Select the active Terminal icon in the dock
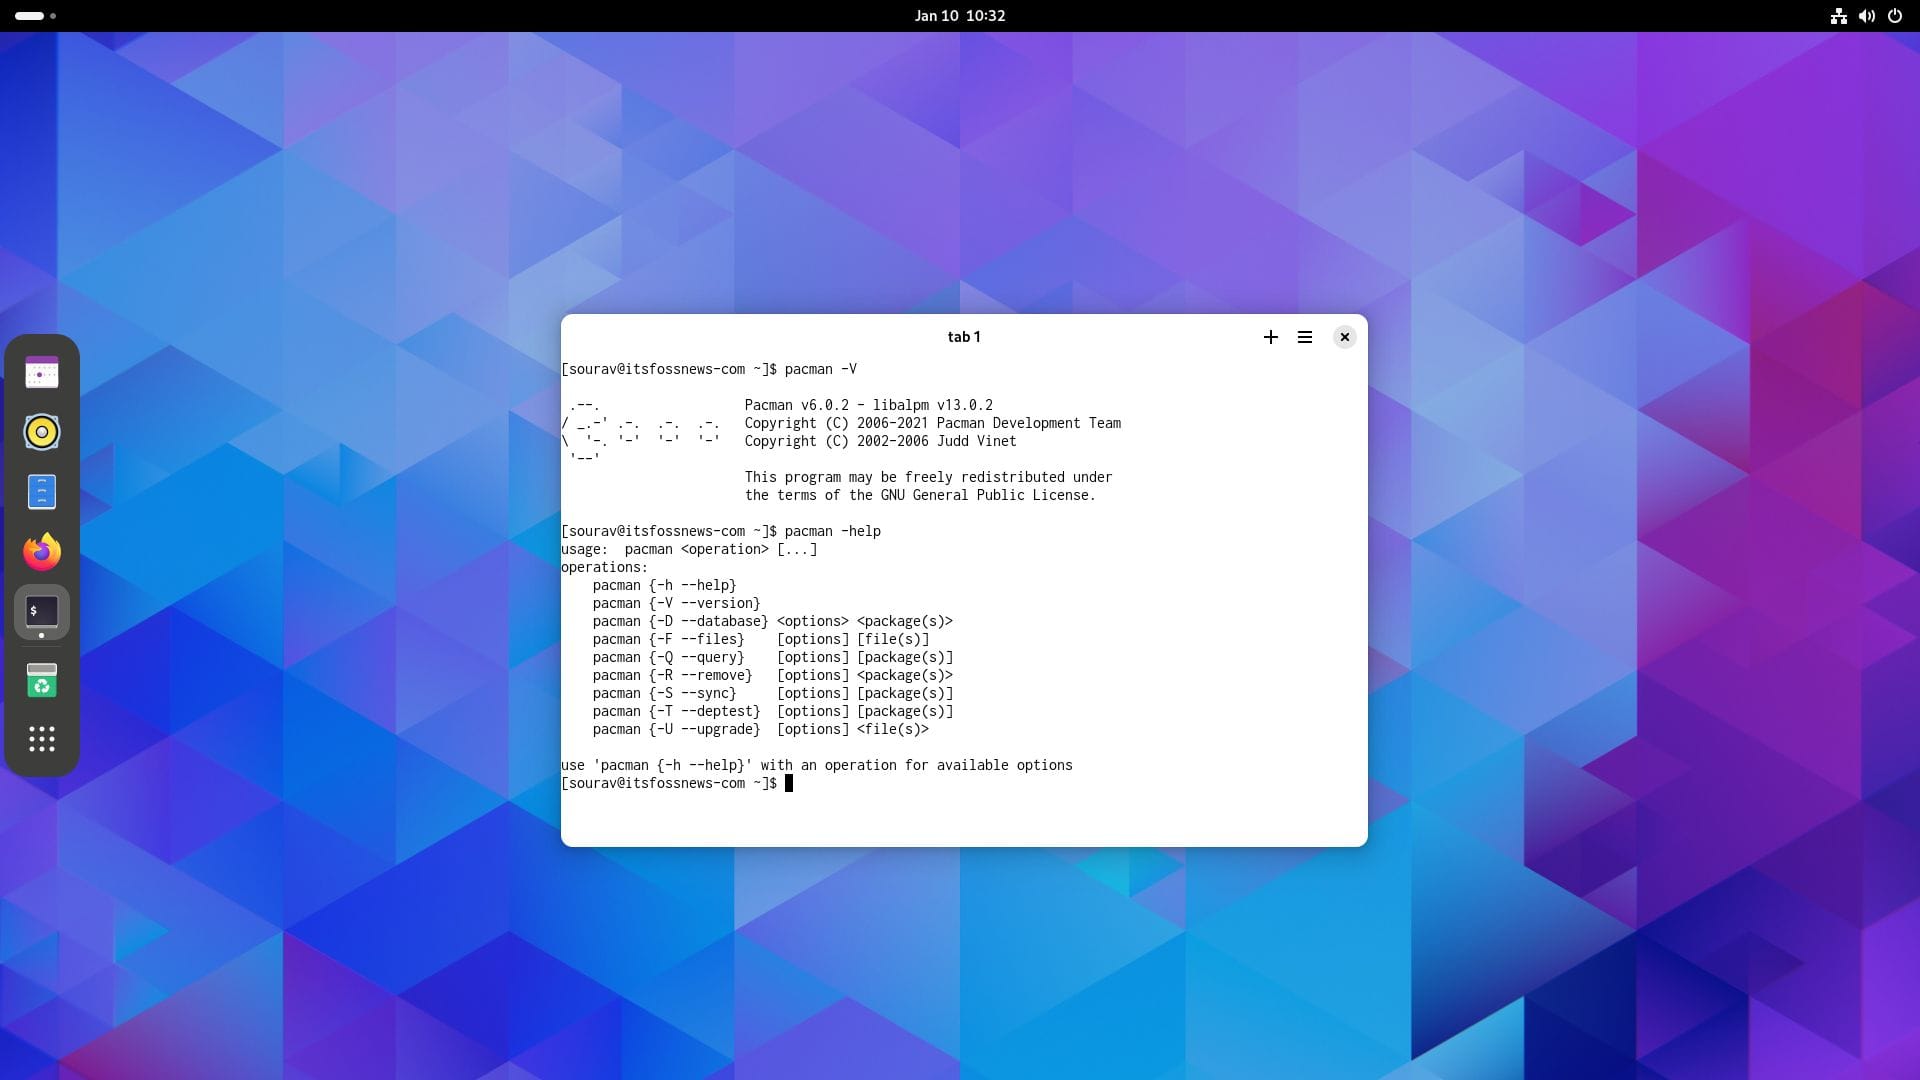Screen dimensions: 1920x1080 point(41,611)
